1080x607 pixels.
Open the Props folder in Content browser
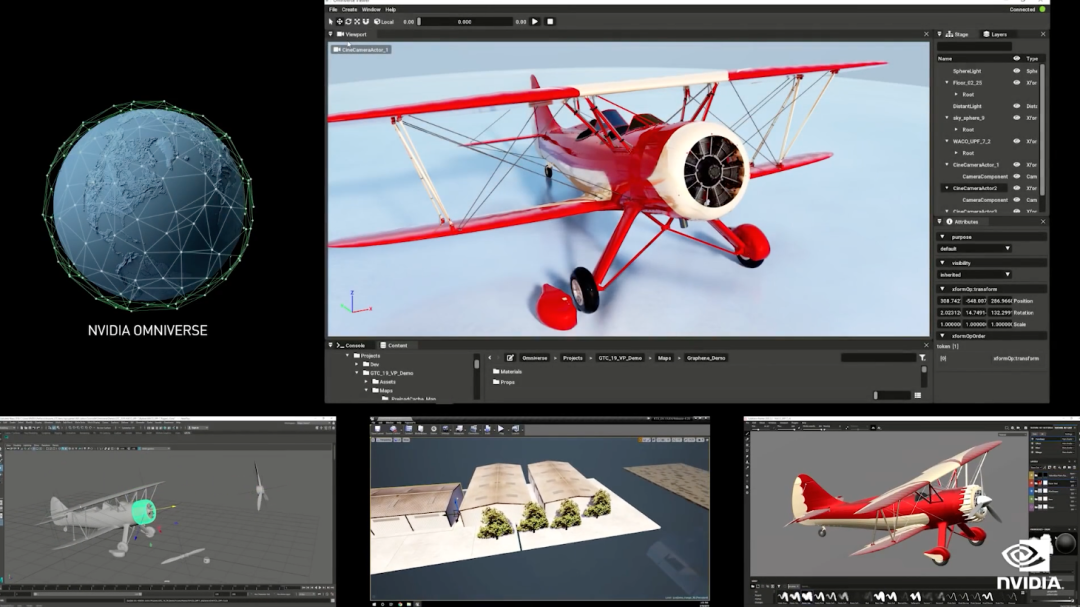point(504,382)
